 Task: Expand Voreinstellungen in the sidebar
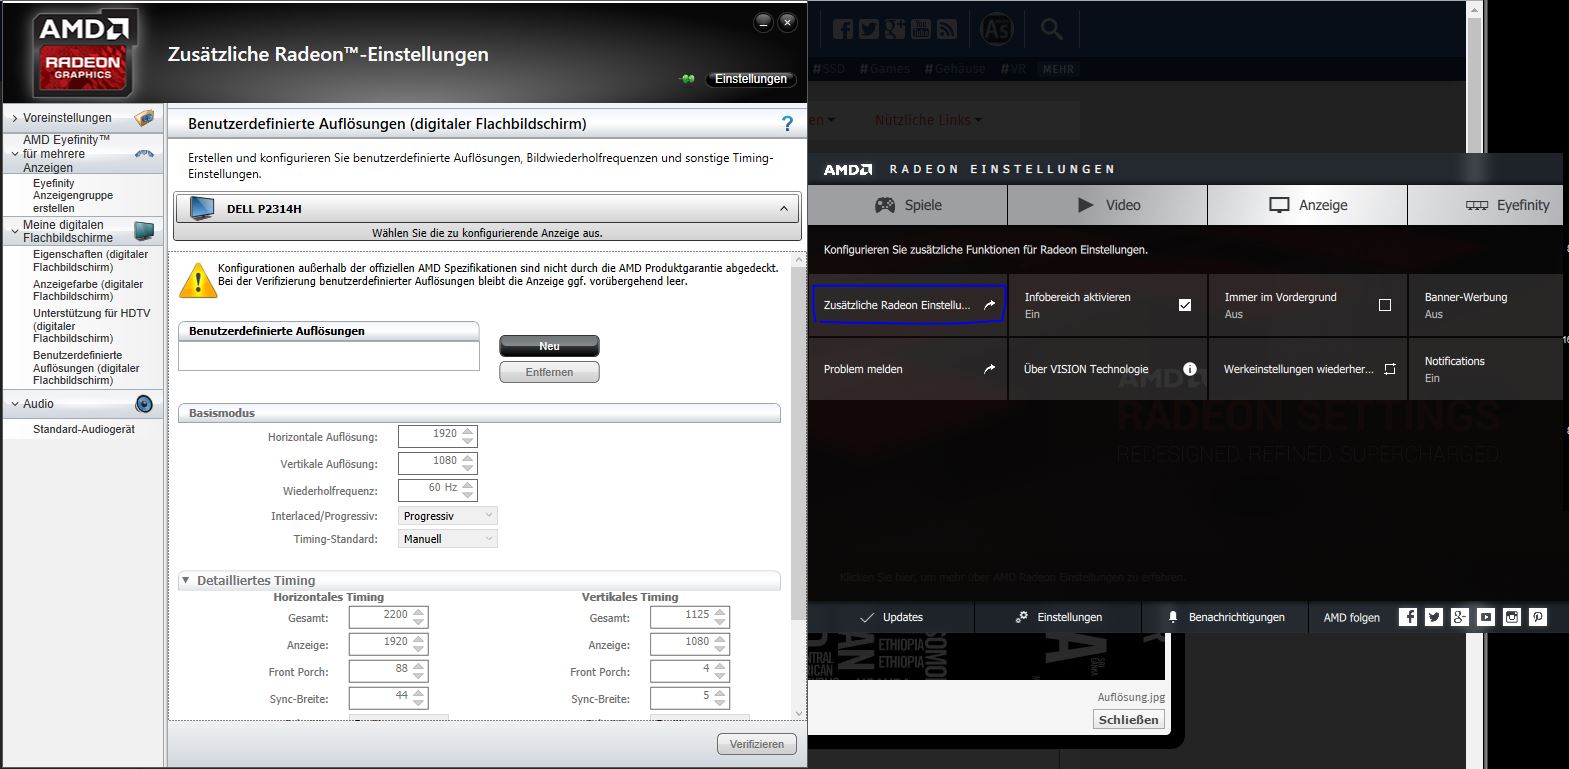15,118
